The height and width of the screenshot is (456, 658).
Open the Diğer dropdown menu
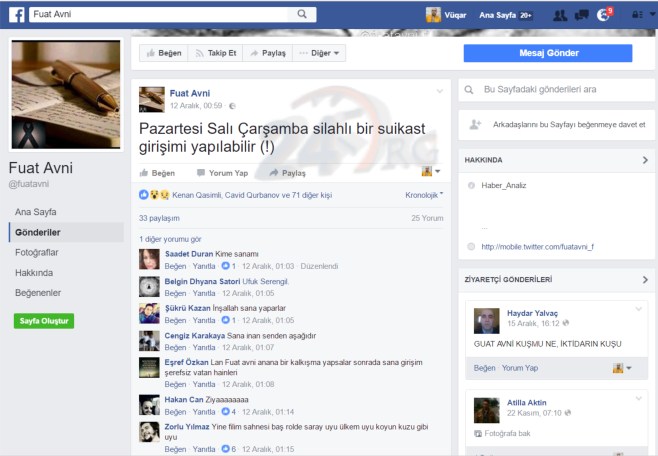[320, 53]
